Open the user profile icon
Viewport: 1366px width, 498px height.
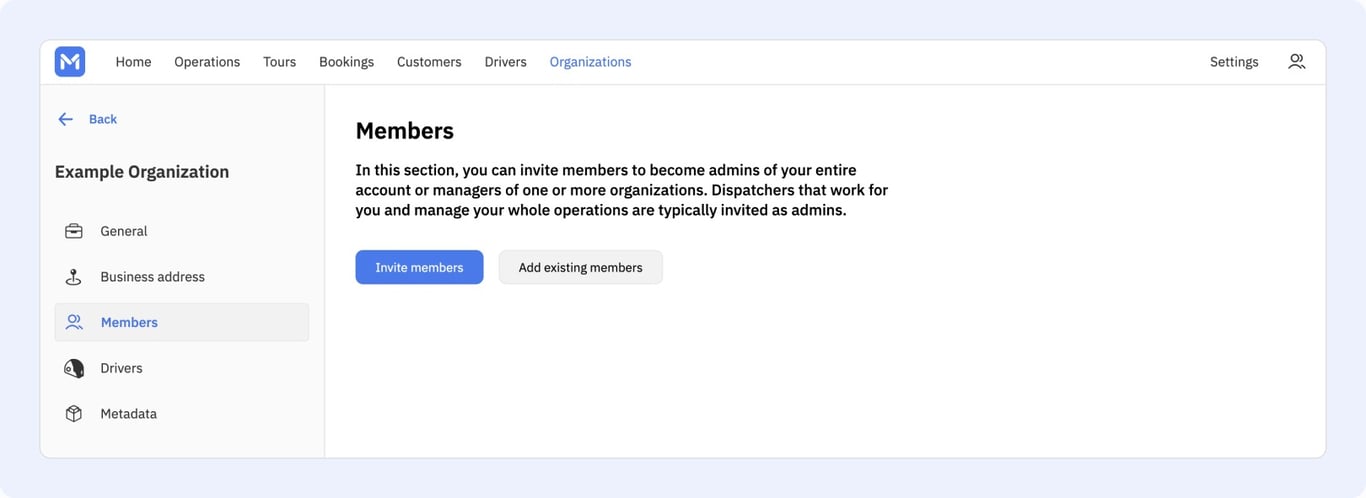(x=1296, y=62)
